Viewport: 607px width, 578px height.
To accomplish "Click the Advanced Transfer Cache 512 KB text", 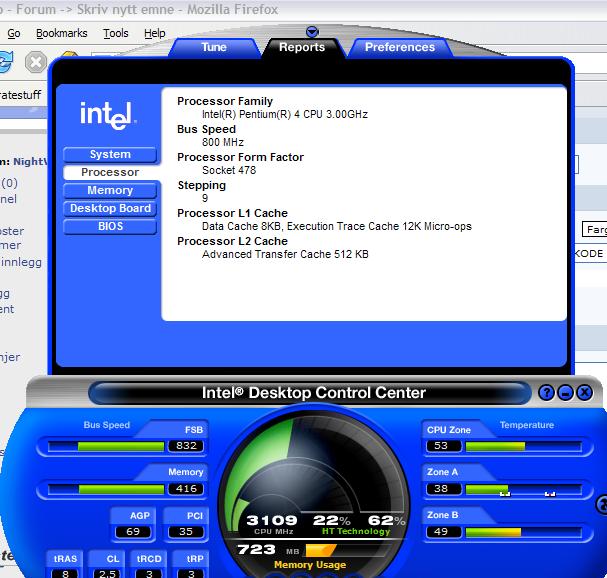I will [x=285, y=254].
